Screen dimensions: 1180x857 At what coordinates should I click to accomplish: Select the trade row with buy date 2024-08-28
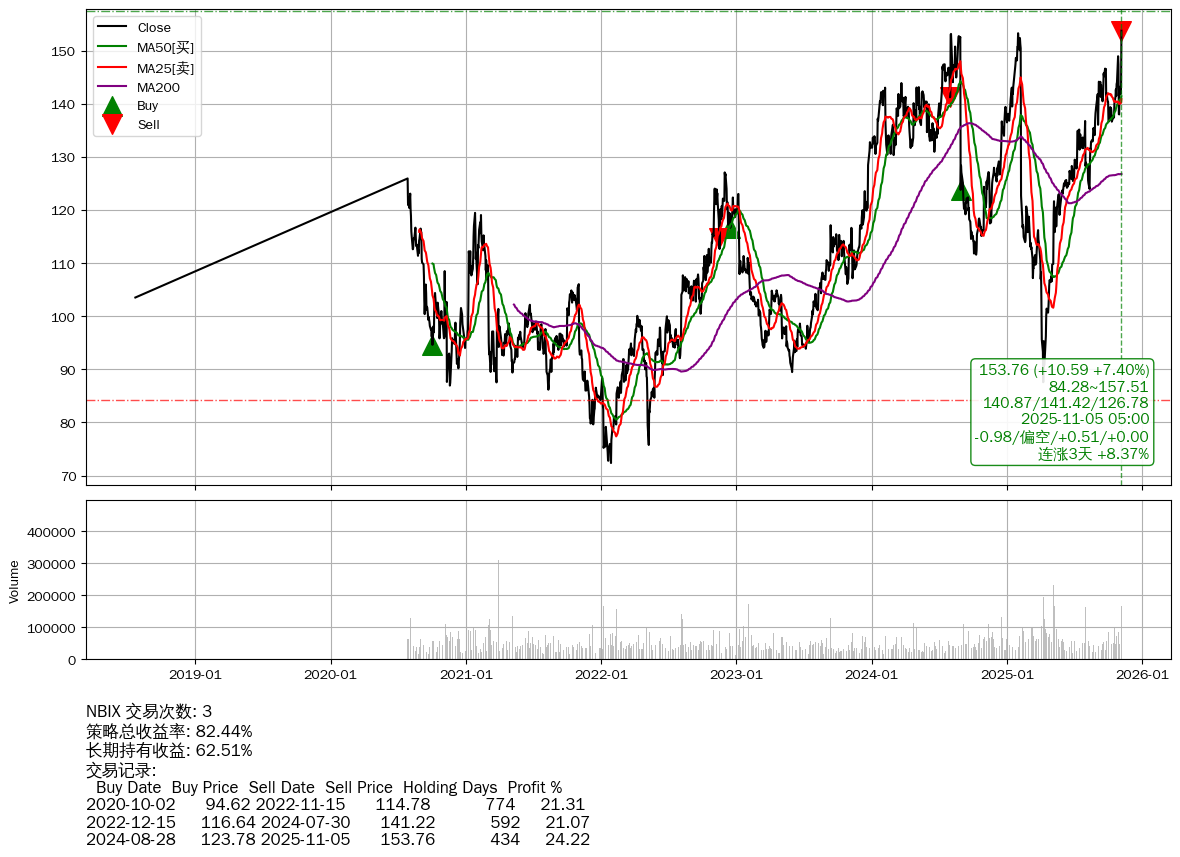click(x=338, y=839)
